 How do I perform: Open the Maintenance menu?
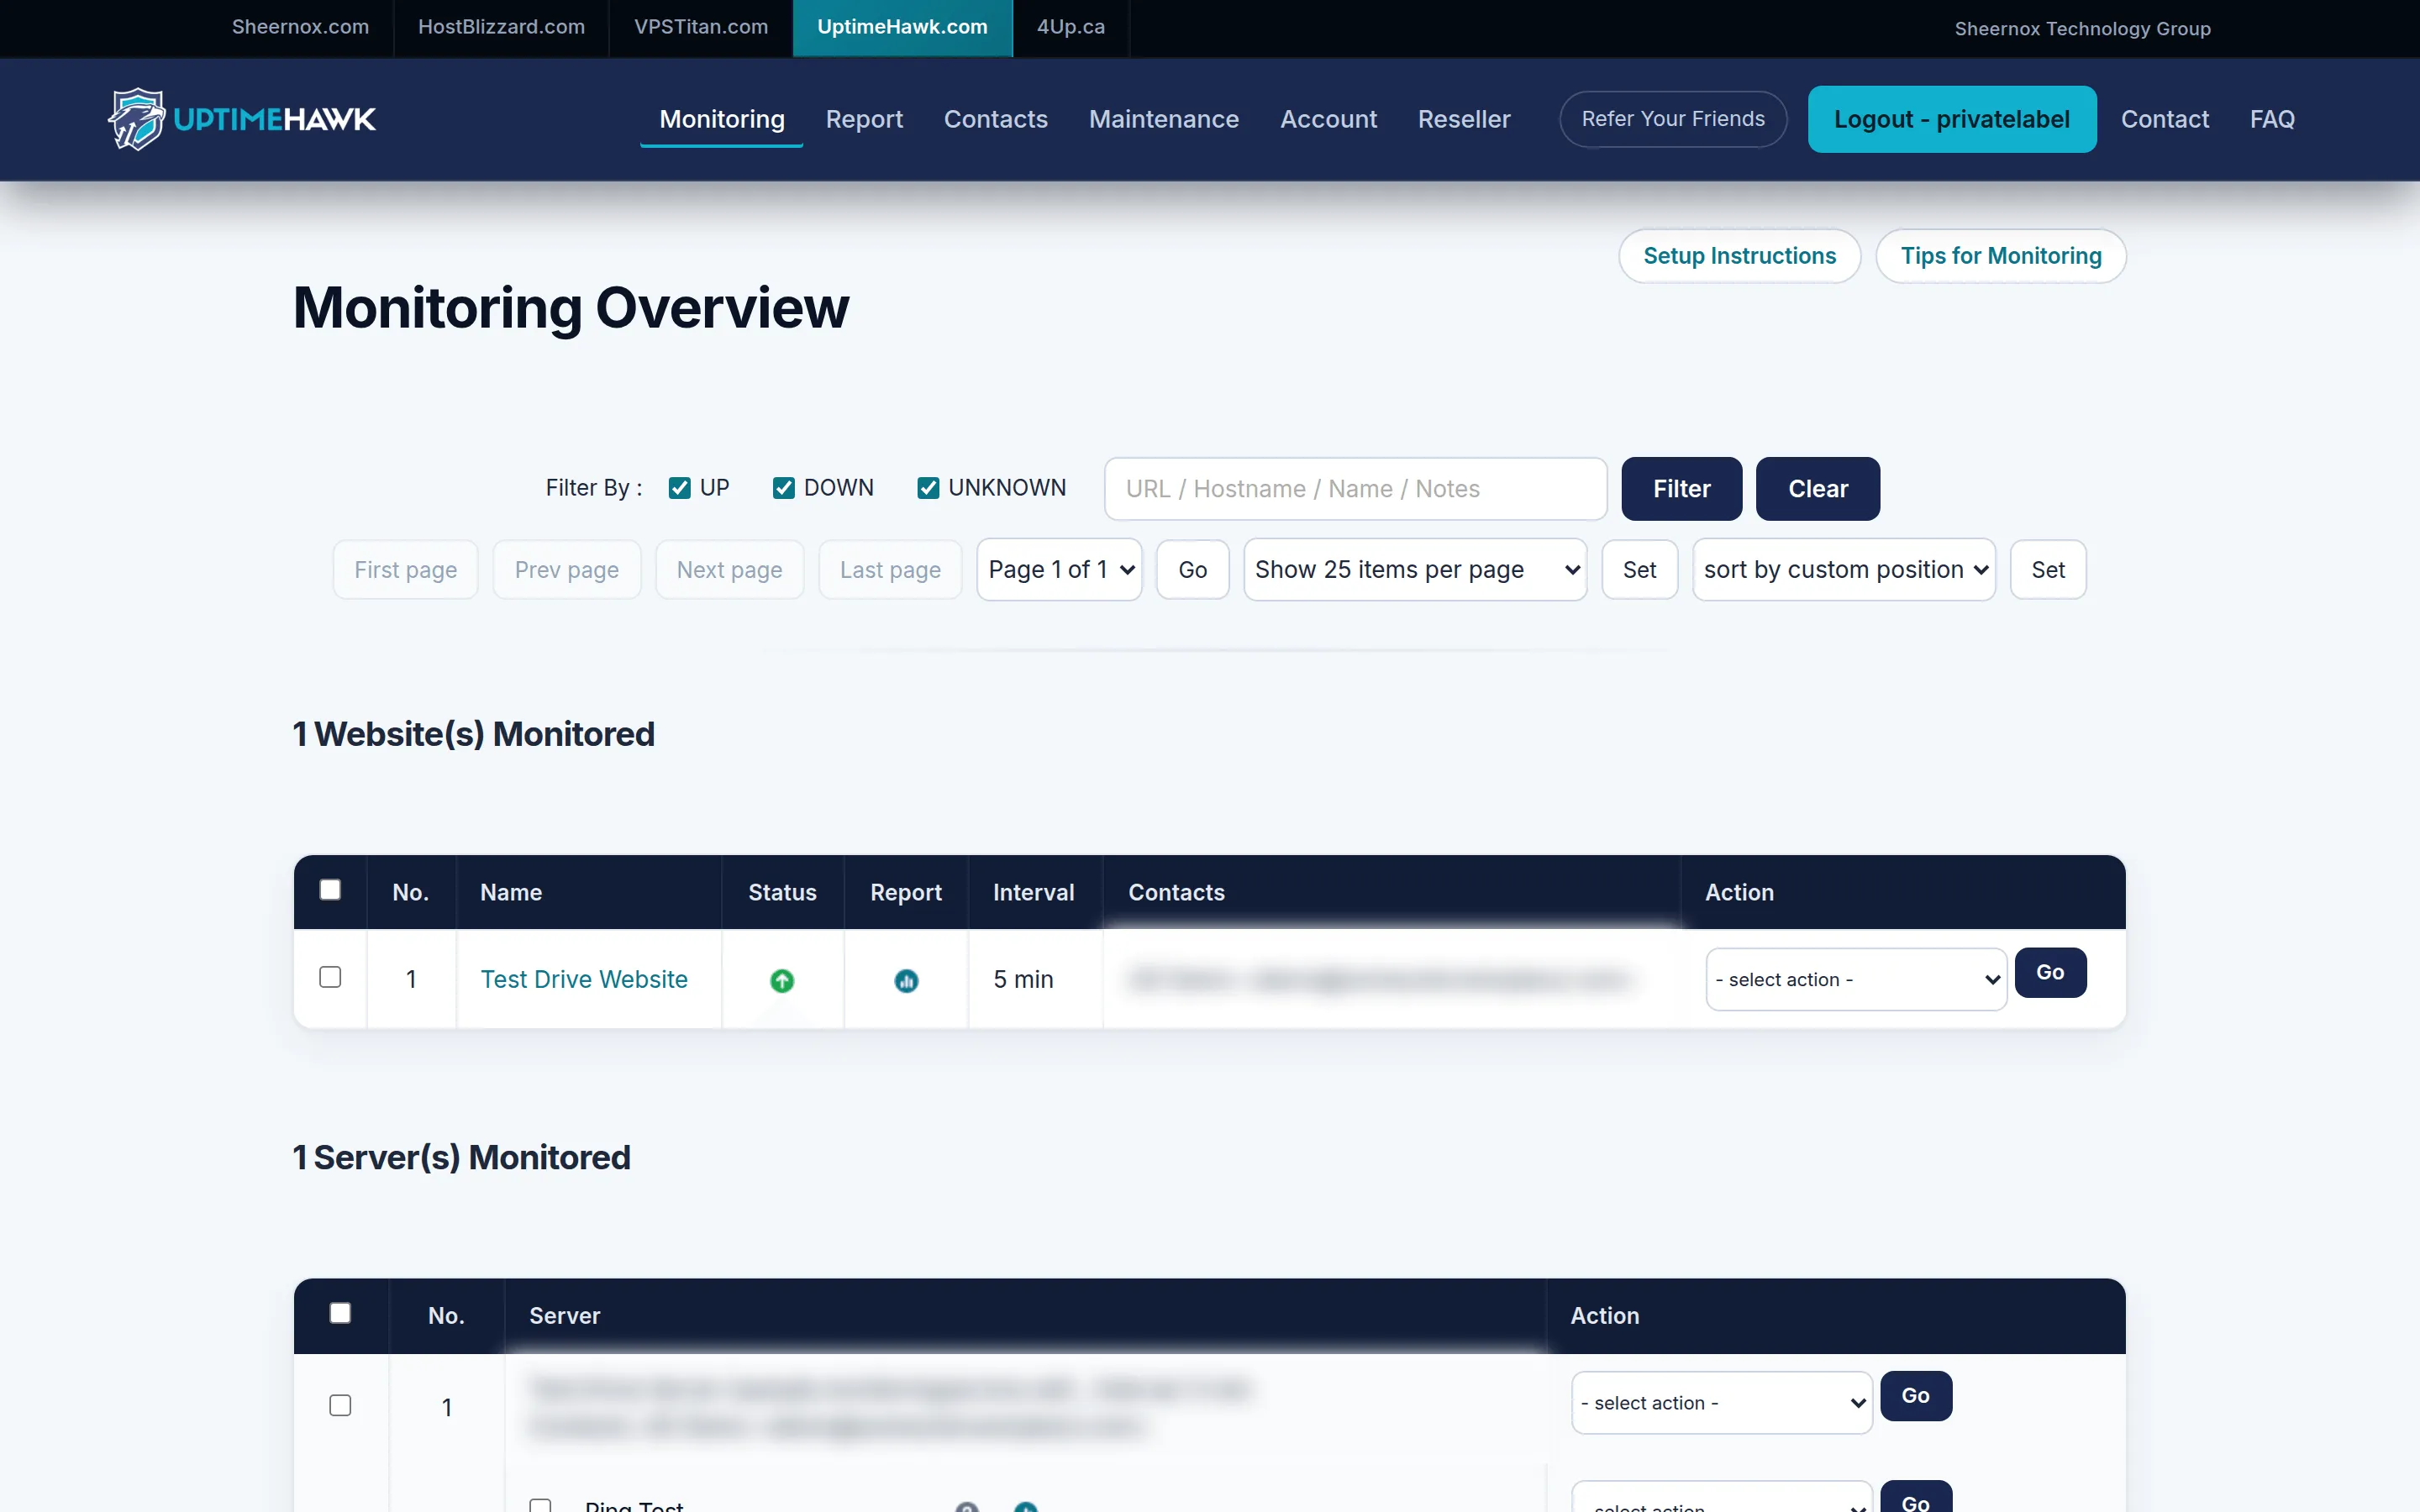1164,119
